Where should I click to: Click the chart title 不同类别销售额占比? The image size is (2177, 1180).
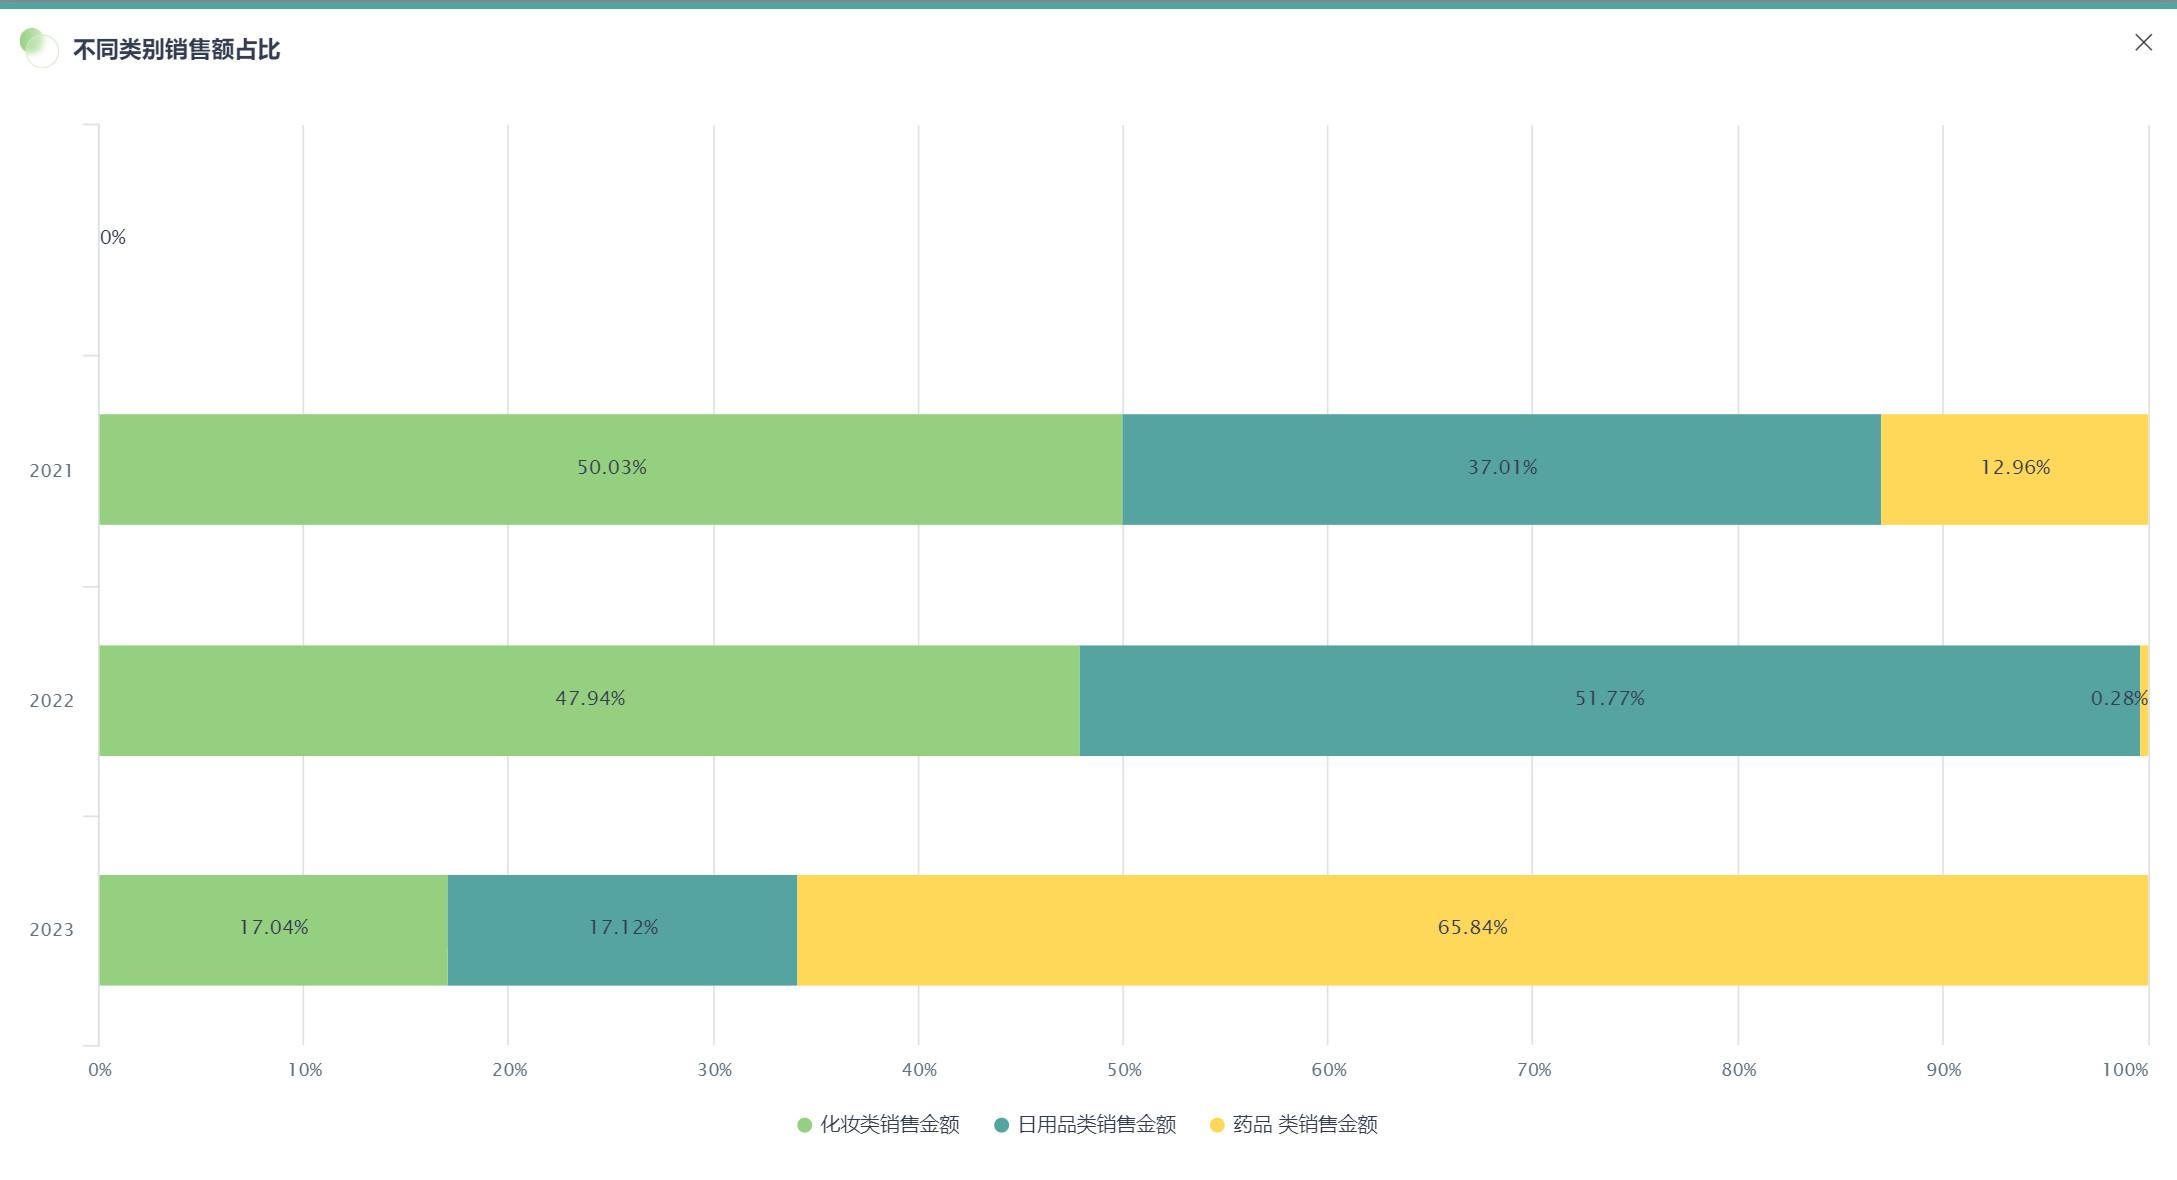coord(176,49)
